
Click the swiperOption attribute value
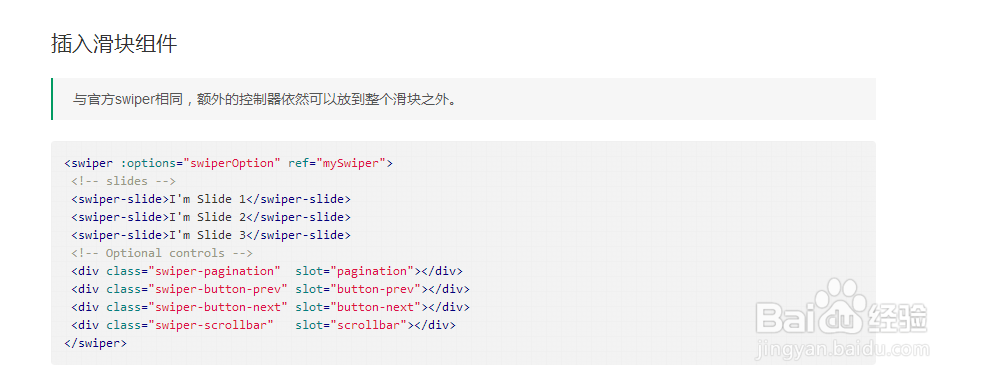[232, 163]
